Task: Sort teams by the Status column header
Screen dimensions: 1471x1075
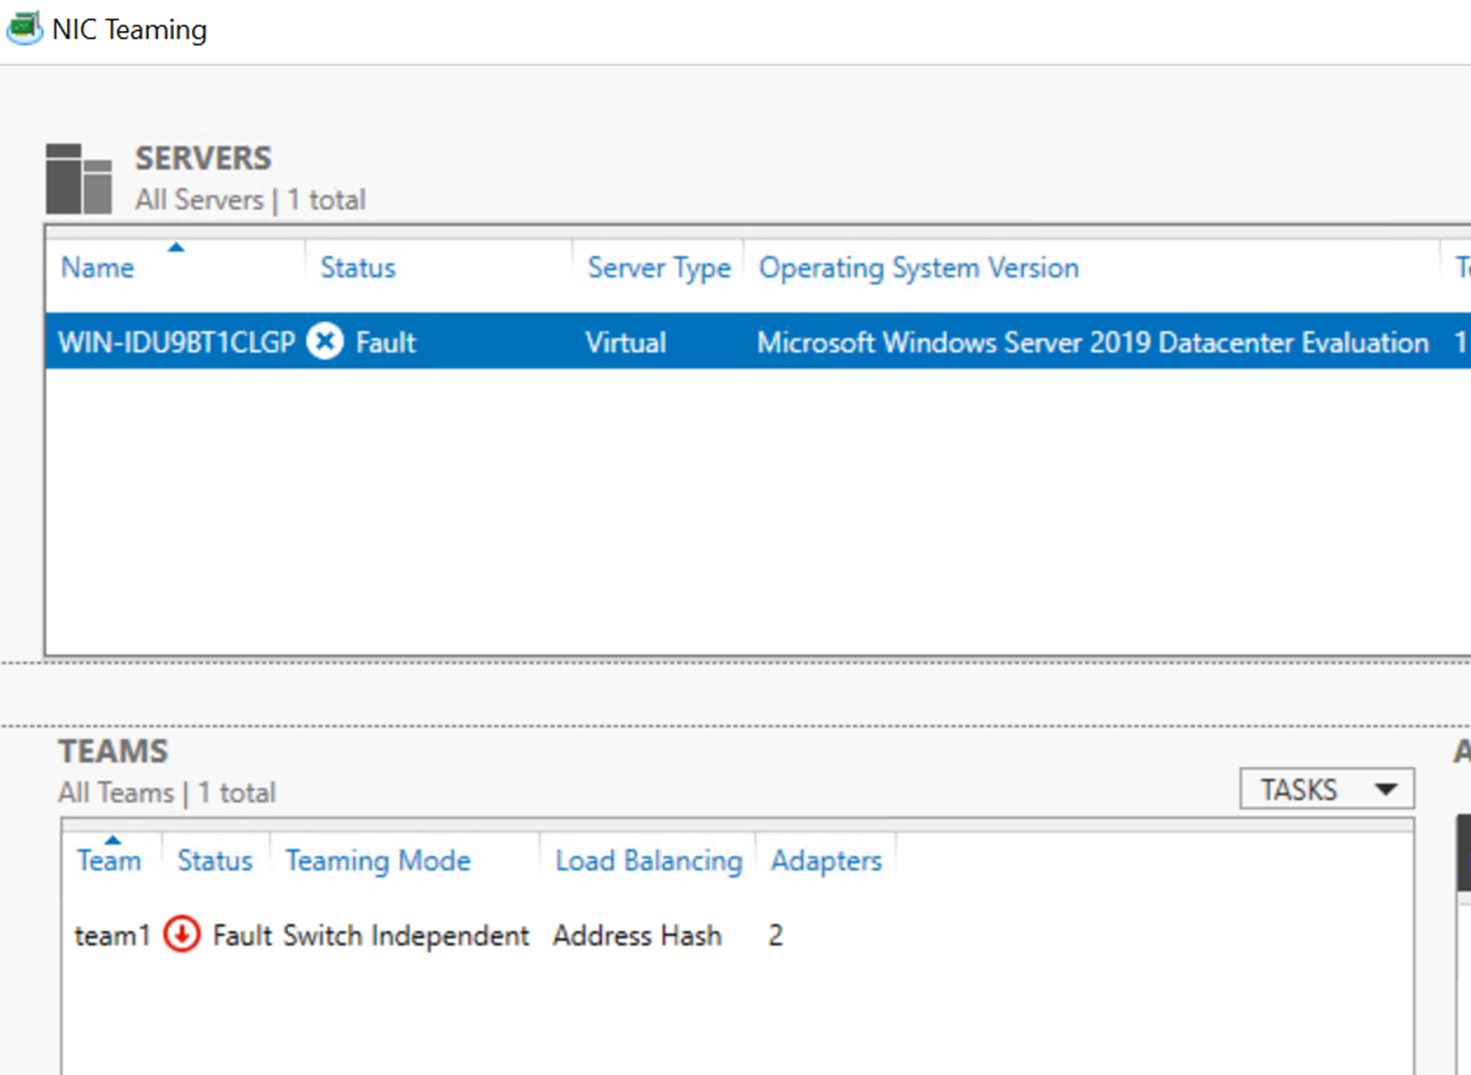Action: point(215,860)
